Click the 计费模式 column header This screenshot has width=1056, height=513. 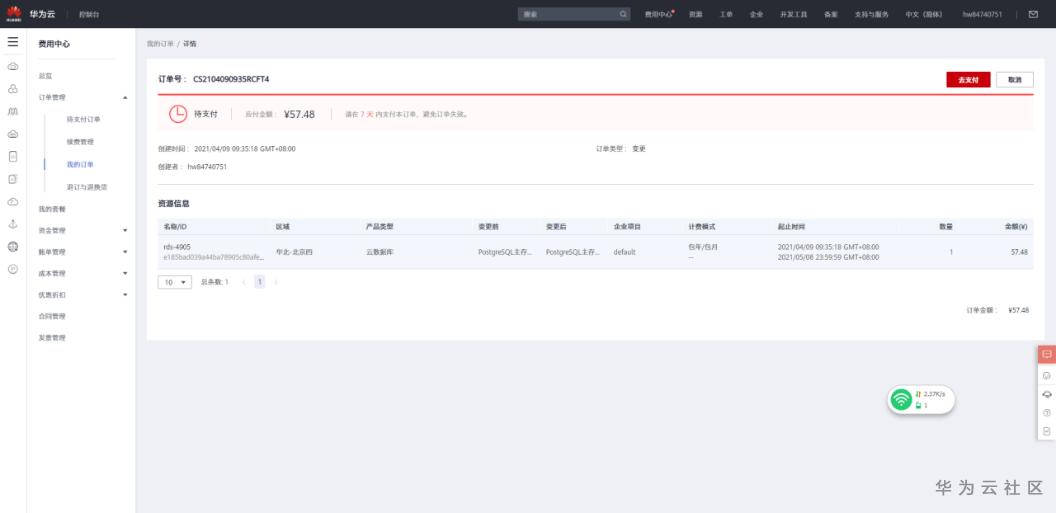tap(701, 227)
